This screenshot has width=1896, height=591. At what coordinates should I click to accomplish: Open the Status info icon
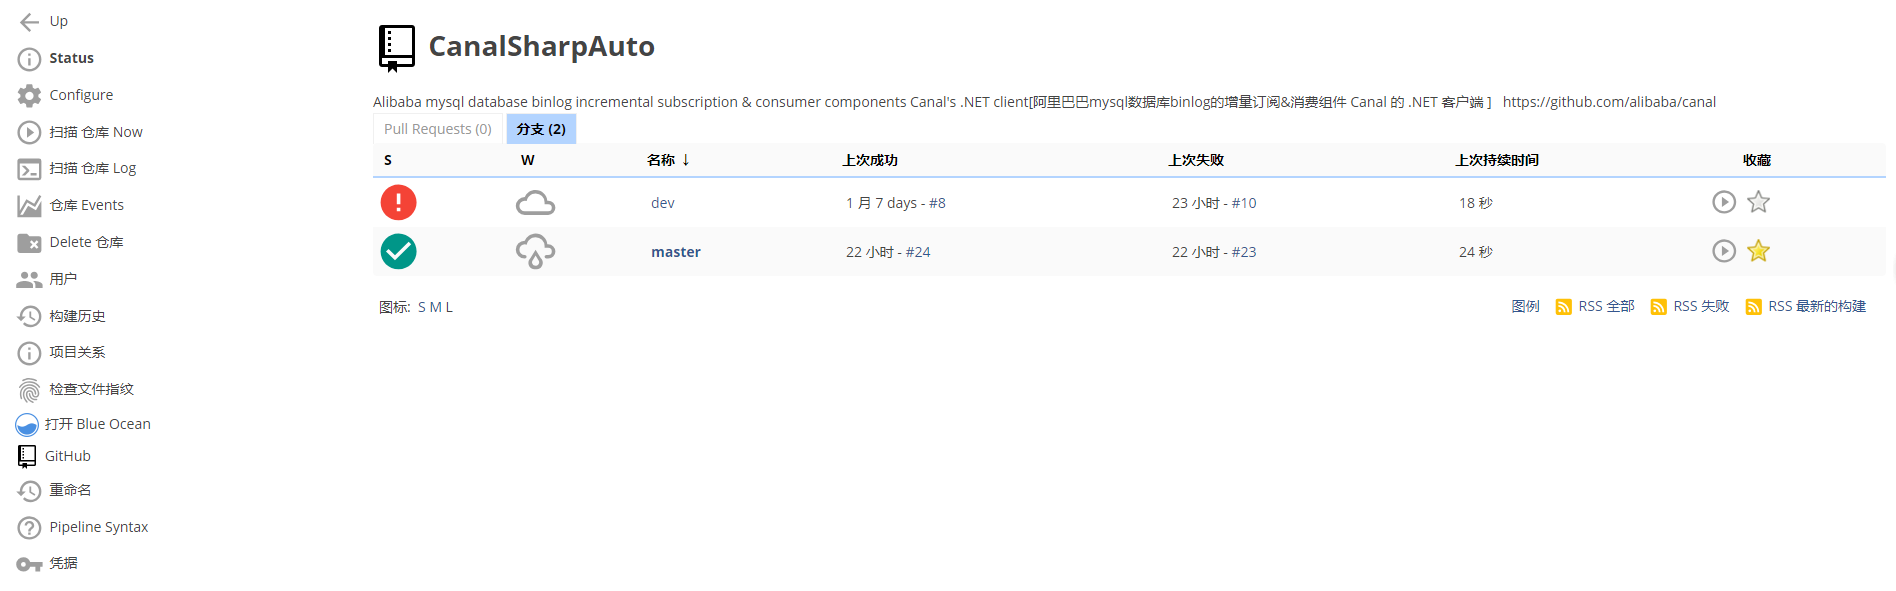(30, 59)
